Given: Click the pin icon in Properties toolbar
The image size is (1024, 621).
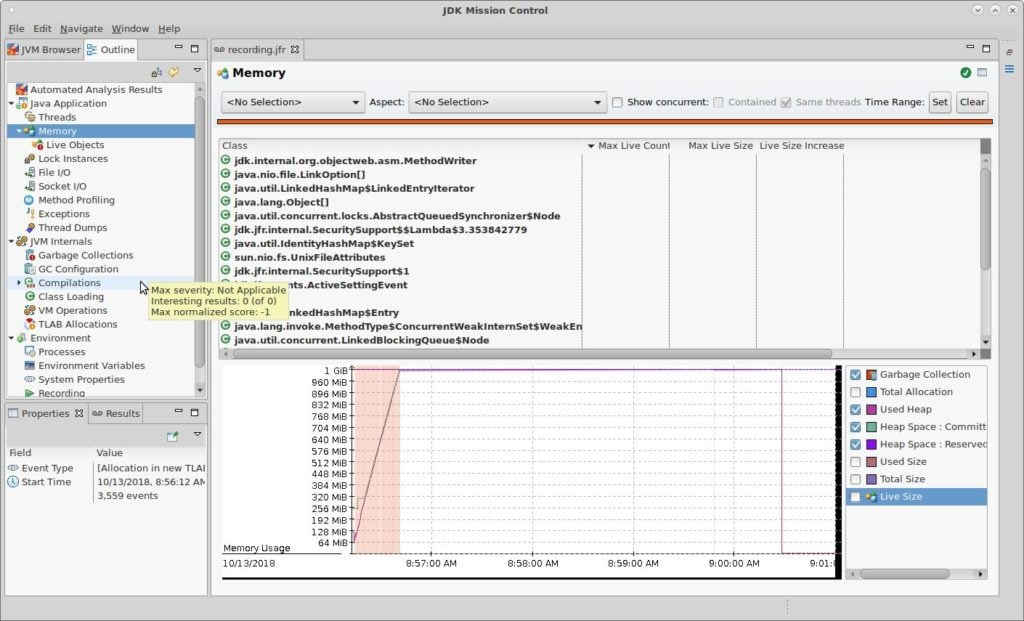Looking at the screenshot, I should click(x=172, y=436).
